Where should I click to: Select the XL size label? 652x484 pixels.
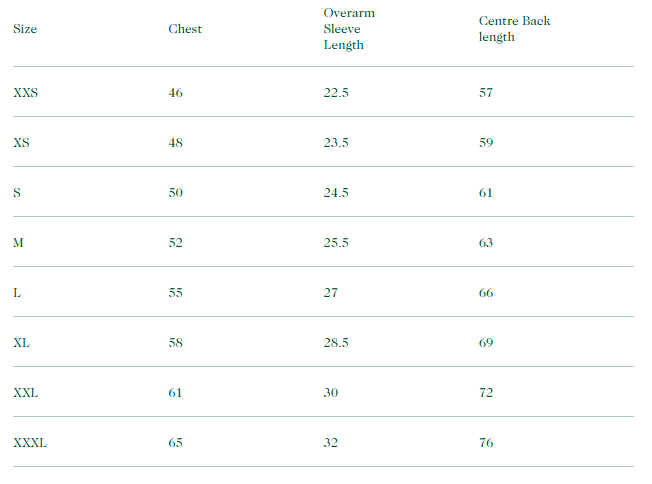[21, 343]
